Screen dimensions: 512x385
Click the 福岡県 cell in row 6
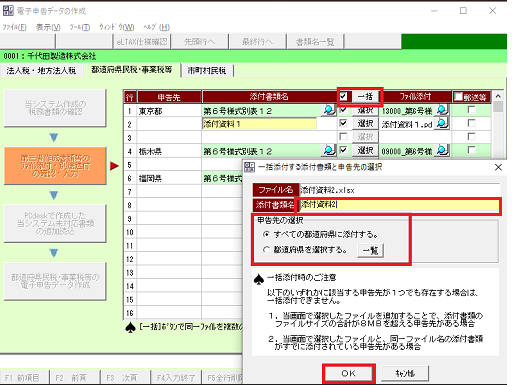point(169,178)
